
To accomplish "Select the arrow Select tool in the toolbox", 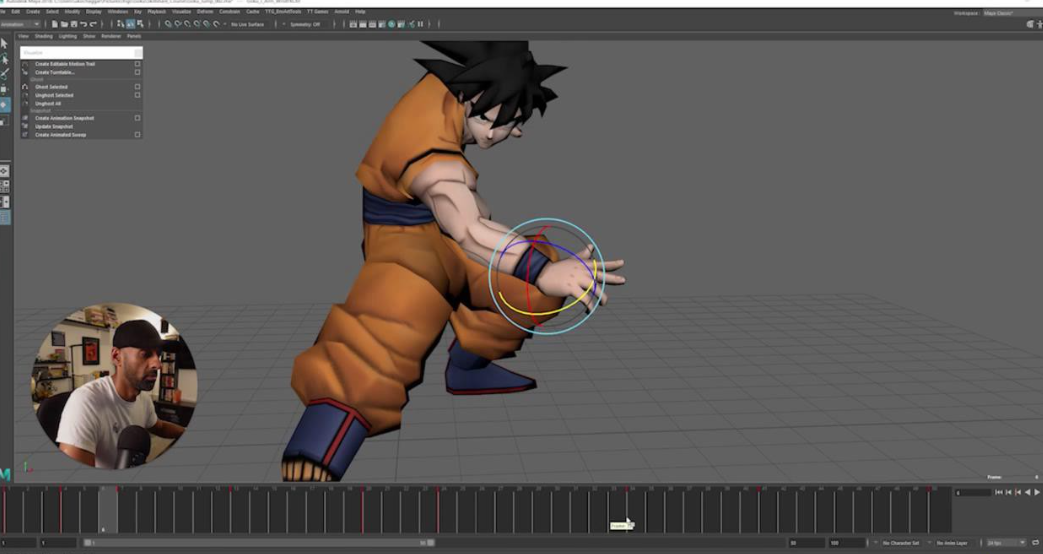I will [x=5, y=43].
